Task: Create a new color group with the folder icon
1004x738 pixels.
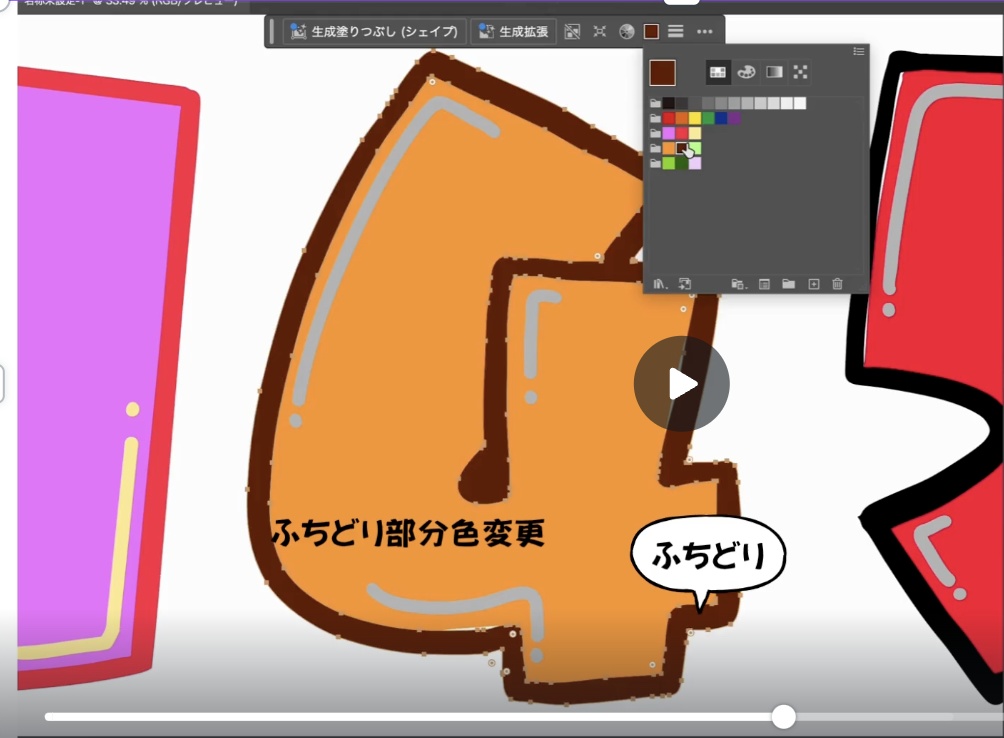Action: point(789,284)
